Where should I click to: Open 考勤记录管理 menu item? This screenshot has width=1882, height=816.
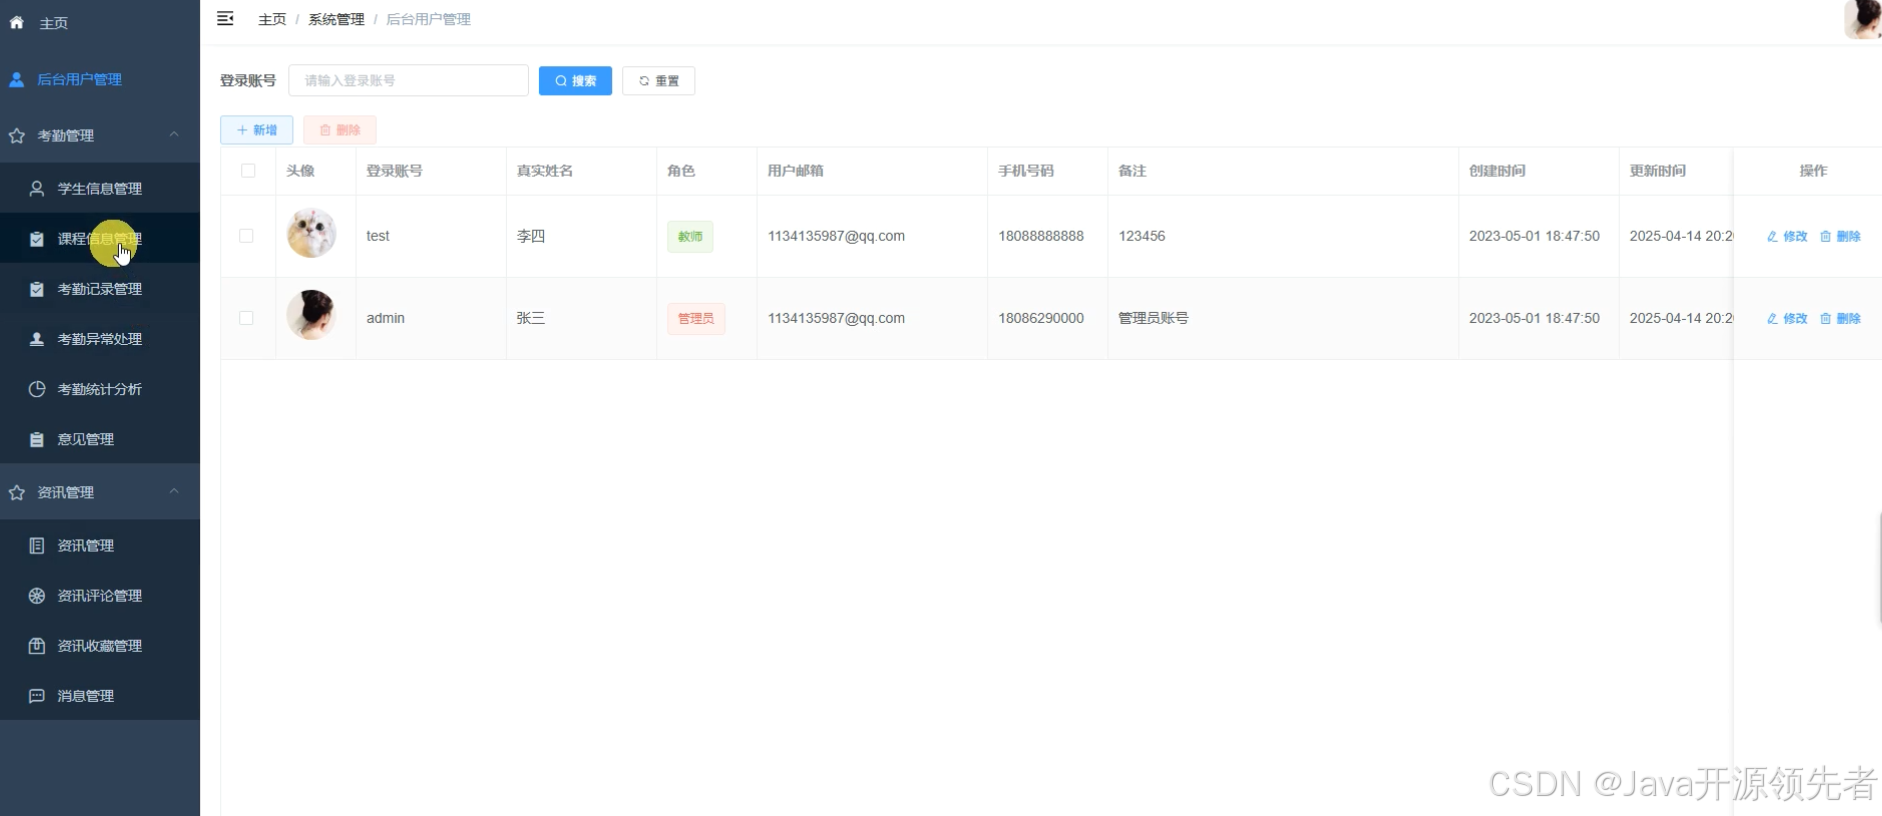[100, 288]
